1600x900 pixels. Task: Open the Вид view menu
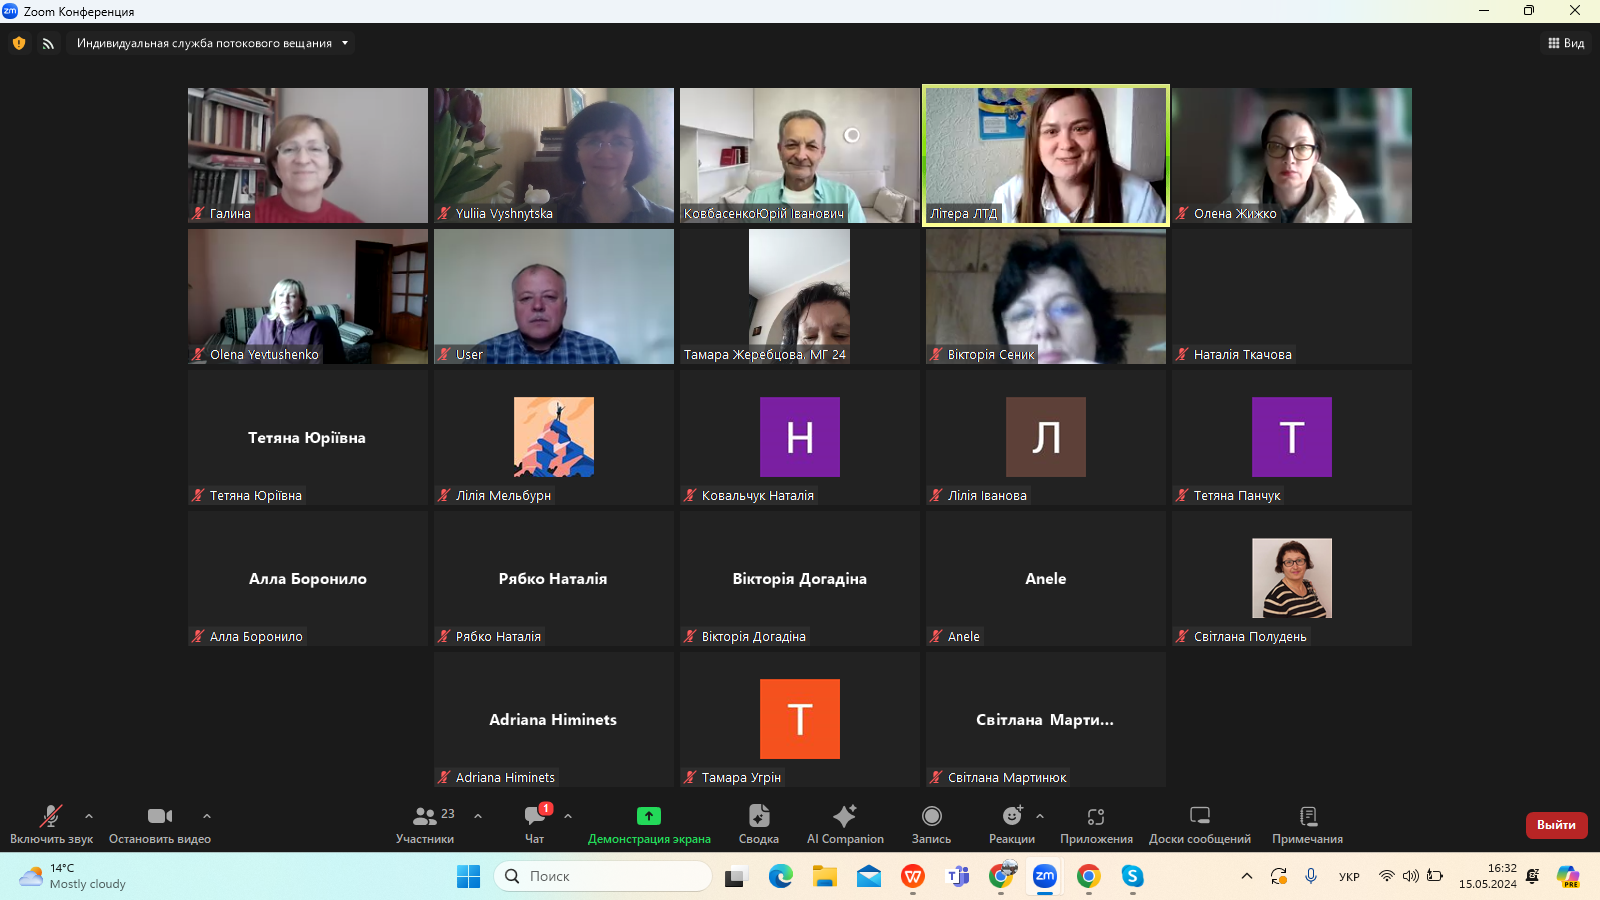tap(1566, 43)
